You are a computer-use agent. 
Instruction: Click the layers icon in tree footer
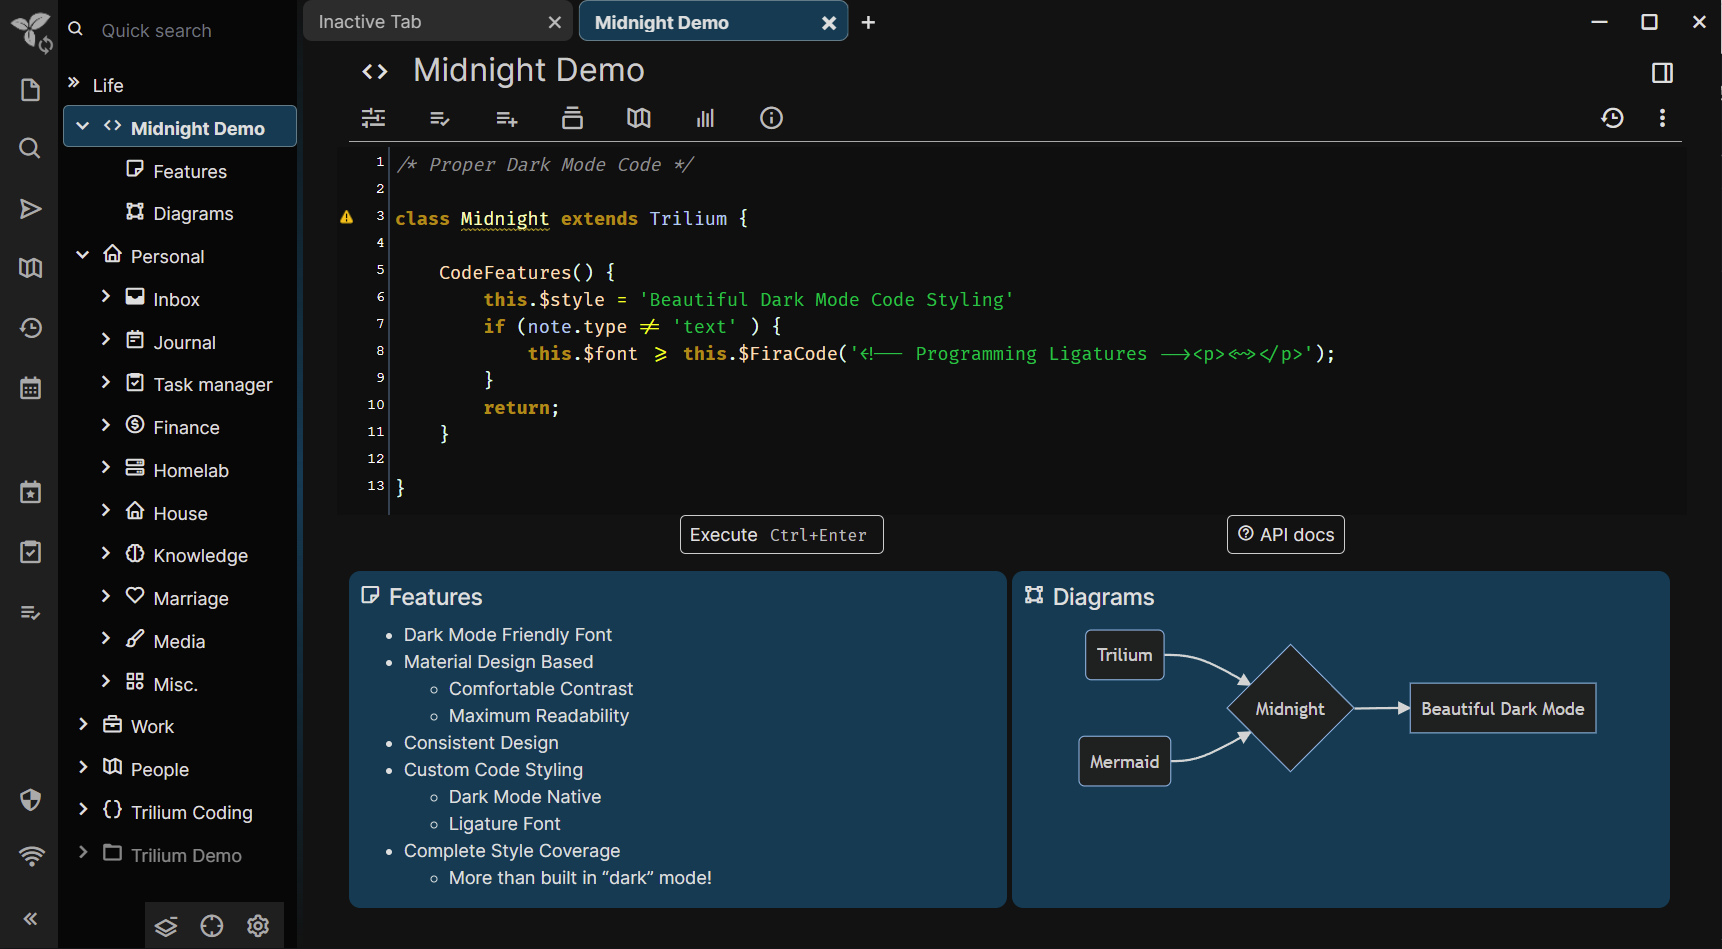click(166, 926)
